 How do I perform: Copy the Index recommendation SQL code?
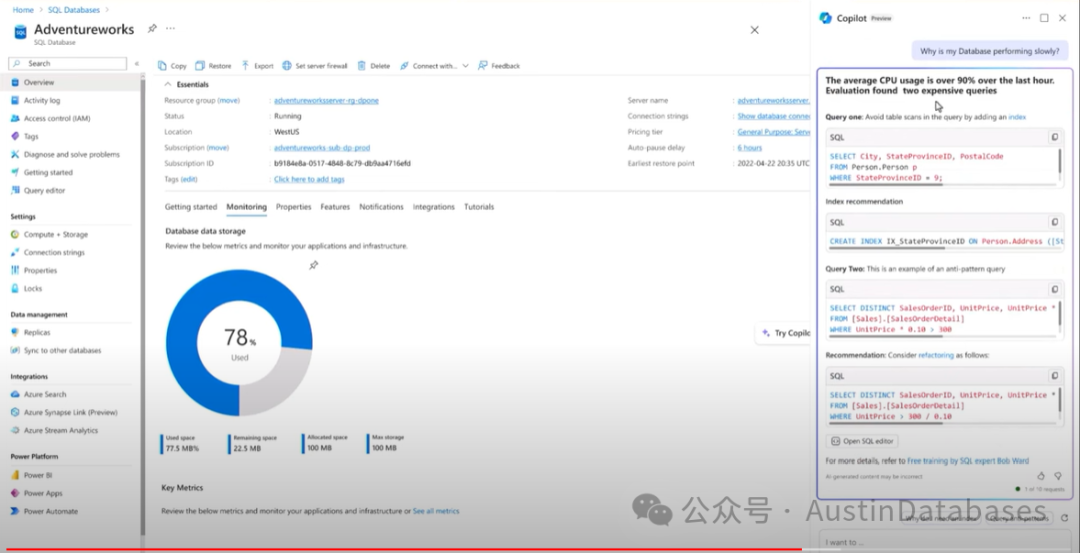[x=1055, y=222]
